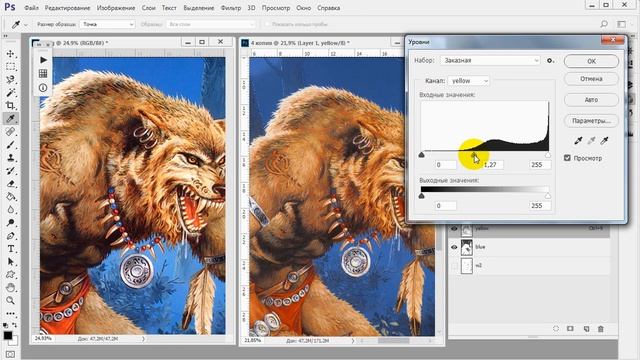Load channel as selection dotted circle icon

pyautogui.click(x=556, y=329)
